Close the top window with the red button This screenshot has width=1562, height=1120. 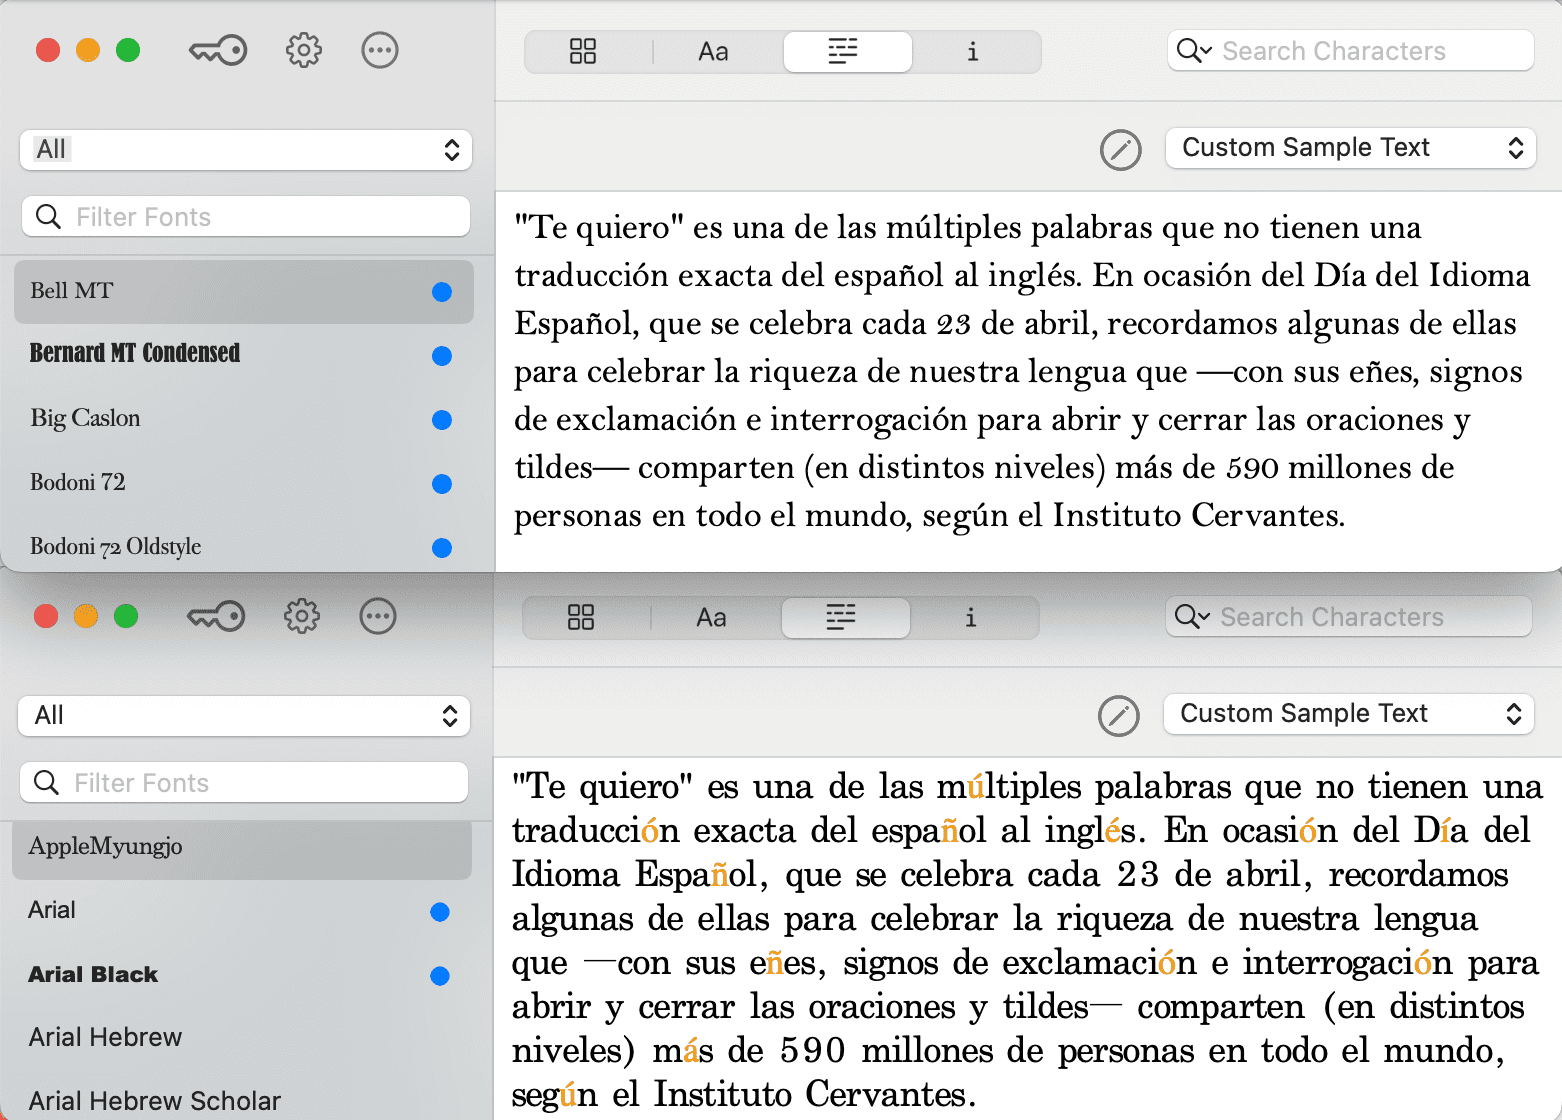(48, 50)
